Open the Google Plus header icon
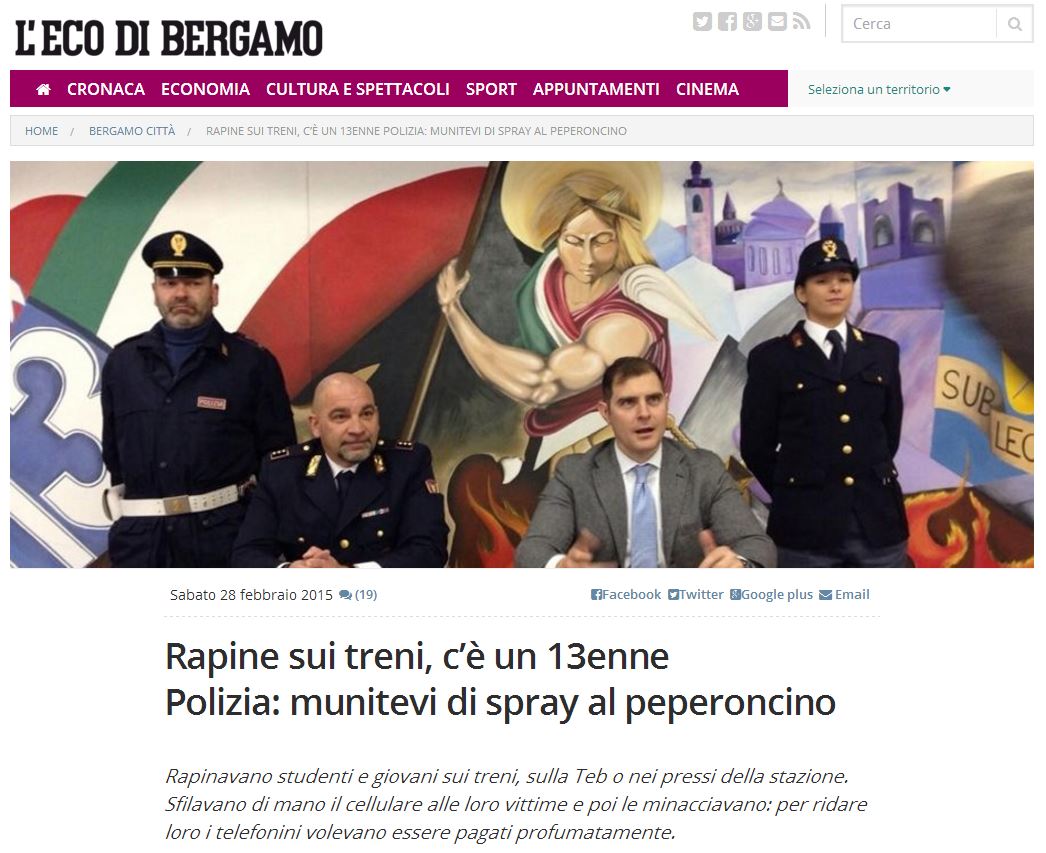The image size is (1046, 853). pos(752,22)
